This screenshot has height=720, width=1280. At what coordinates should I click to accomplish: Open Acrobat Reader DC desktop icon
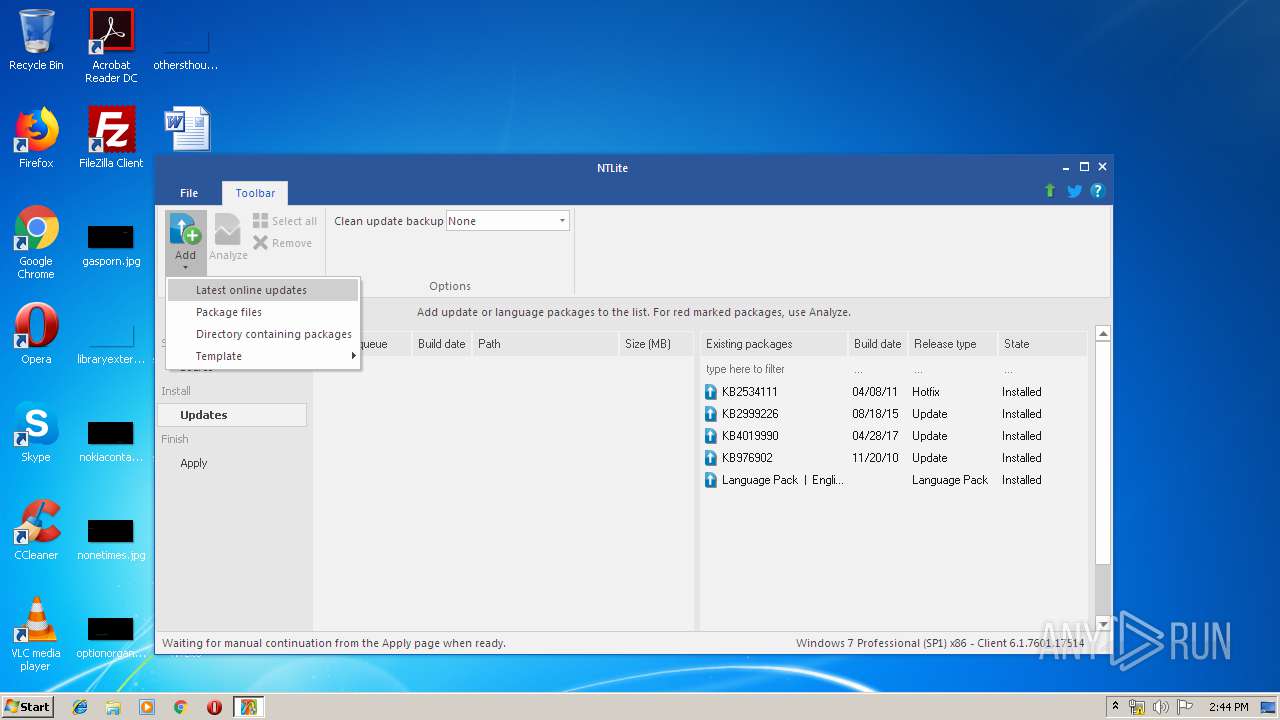111,46
